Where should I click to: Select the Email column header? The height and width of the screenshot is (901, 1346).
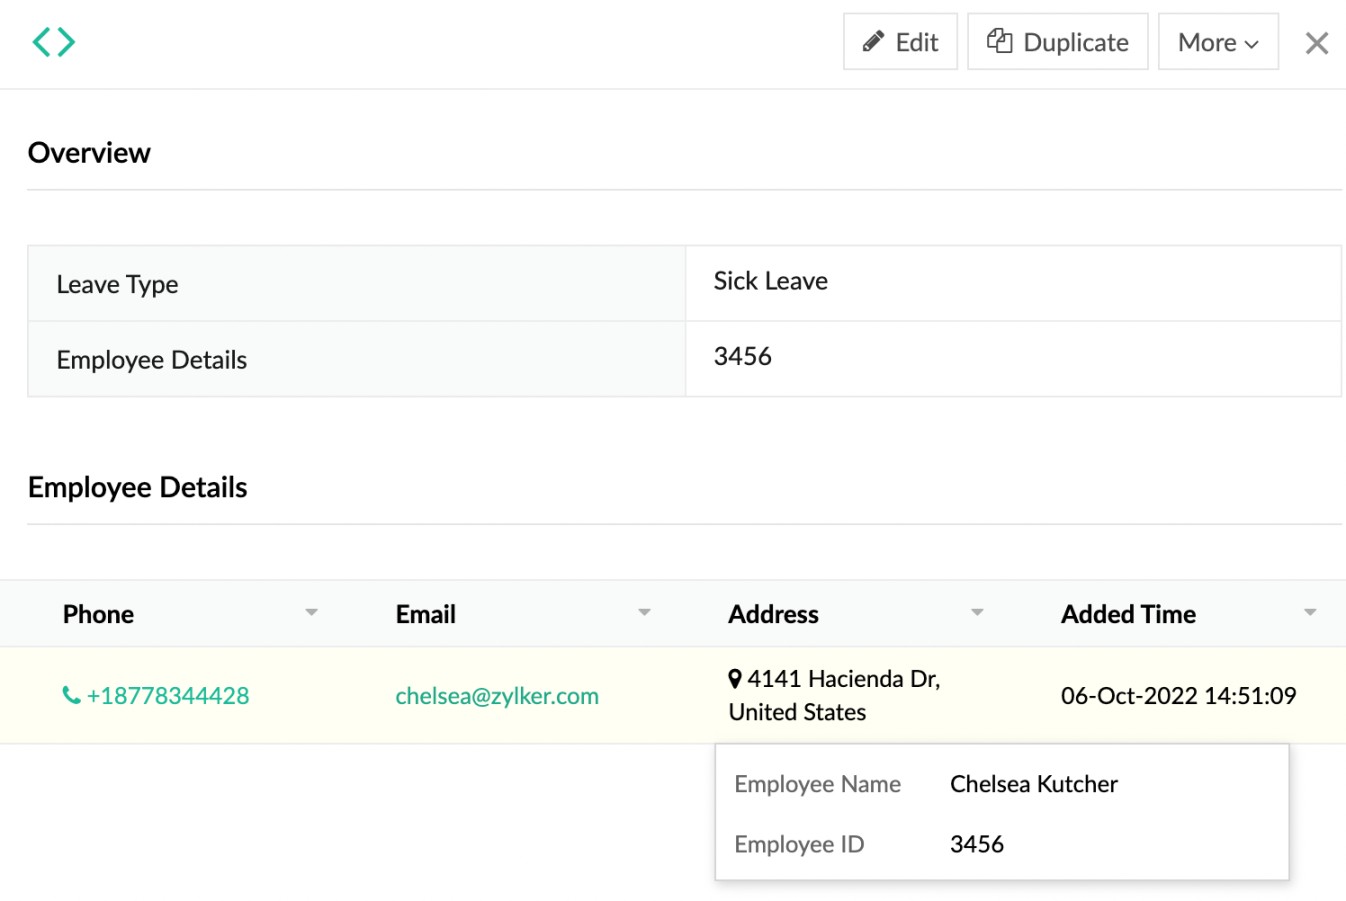coord(425,614)
